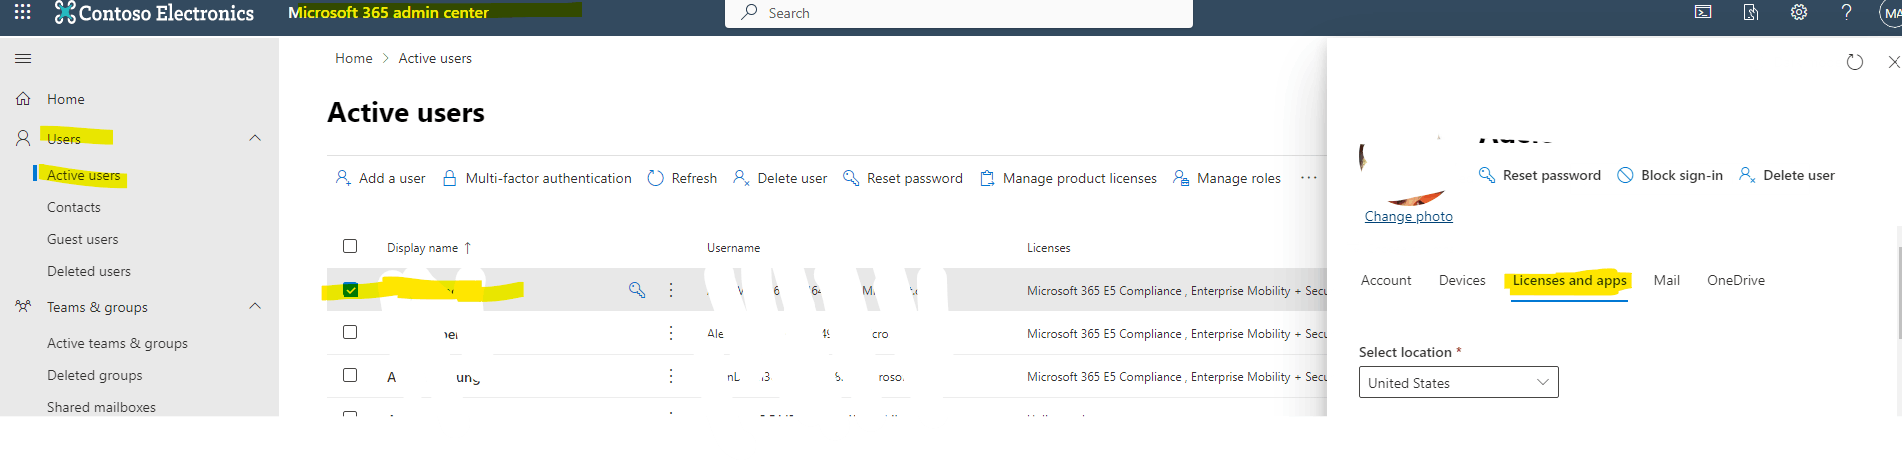The width and height of the screenshot is (1902, 461).
Task: Click the Block sign-in icon in panel
Action: click(1625, 175)
